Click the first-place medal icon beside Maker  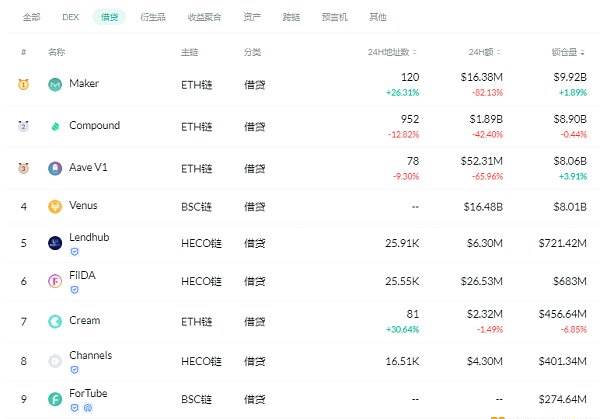click(x=23, y=84)
